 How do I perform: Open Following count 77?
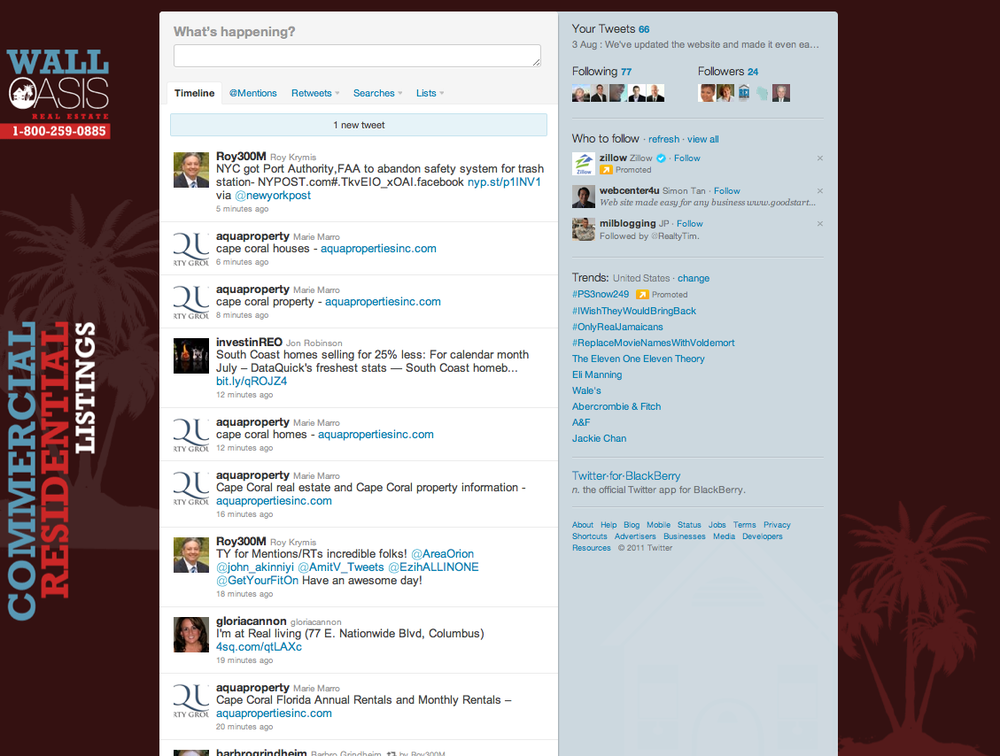pyautogui.click(x=626, y=71)
